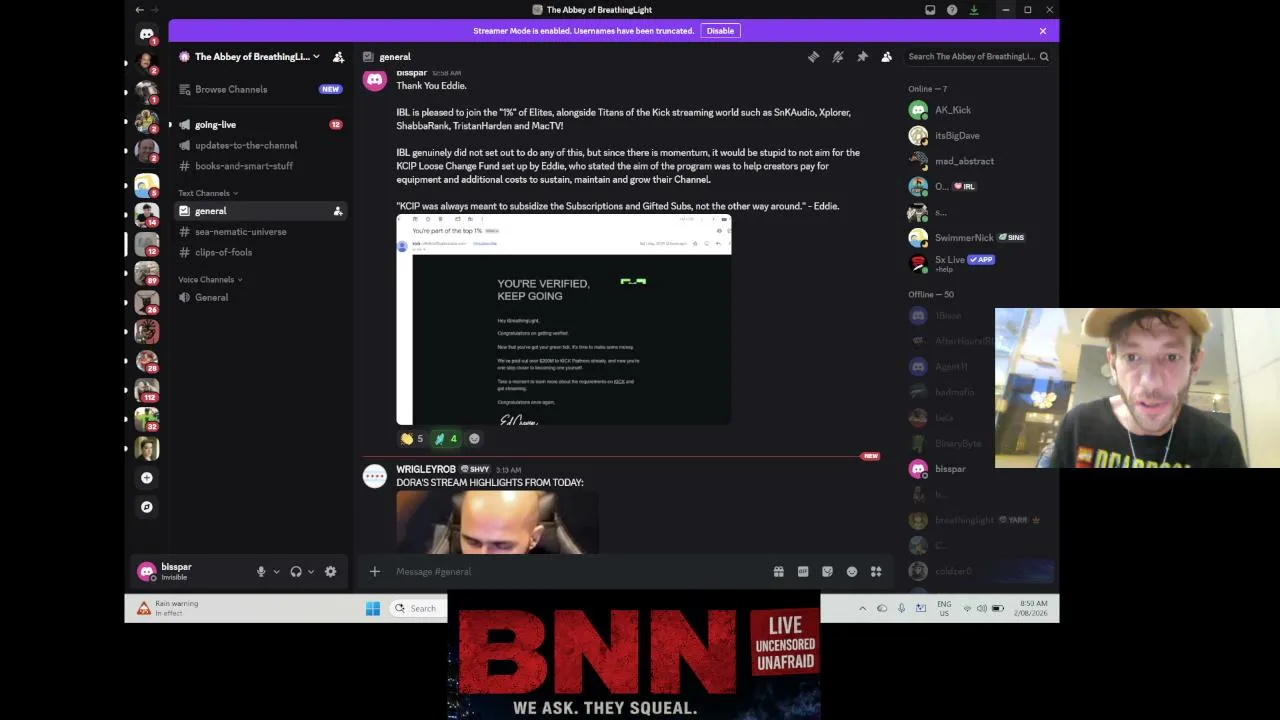Image resolution: width=1280 pixels, height=720 pixels.
Task: Open Discover servers compass icon
Action: tap(147, 507)
